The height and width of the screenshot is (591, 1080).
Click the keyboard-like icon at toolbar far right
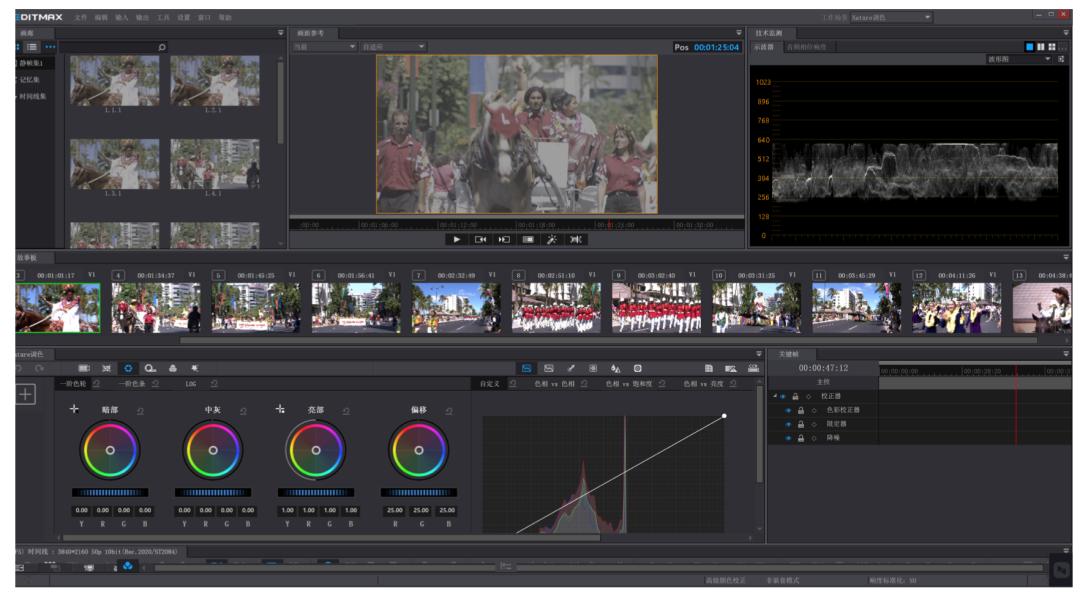[754, 369]
